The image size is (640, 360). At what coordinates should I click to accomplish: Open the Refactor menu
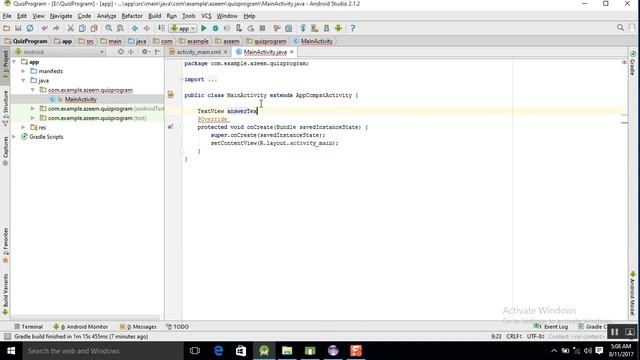coord(132,16)
